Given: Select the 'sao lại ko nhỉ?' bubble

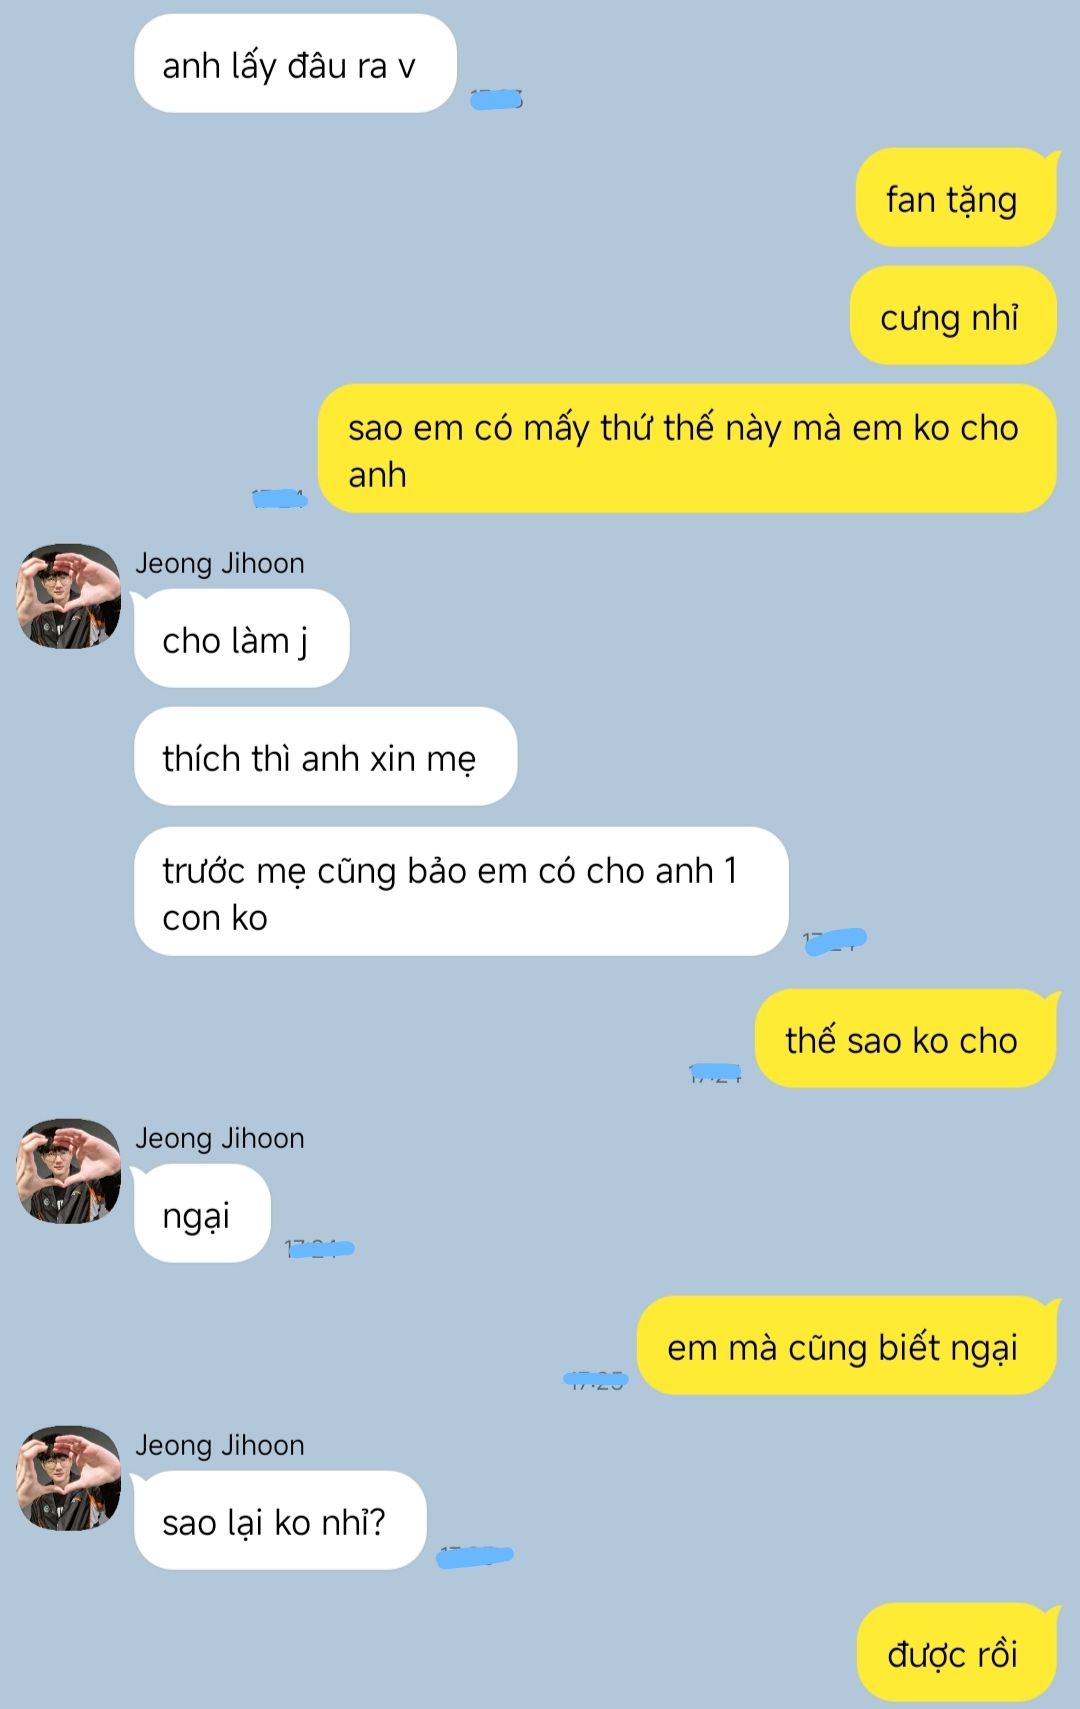Looking at the screenshot, I should (280, 1521).
